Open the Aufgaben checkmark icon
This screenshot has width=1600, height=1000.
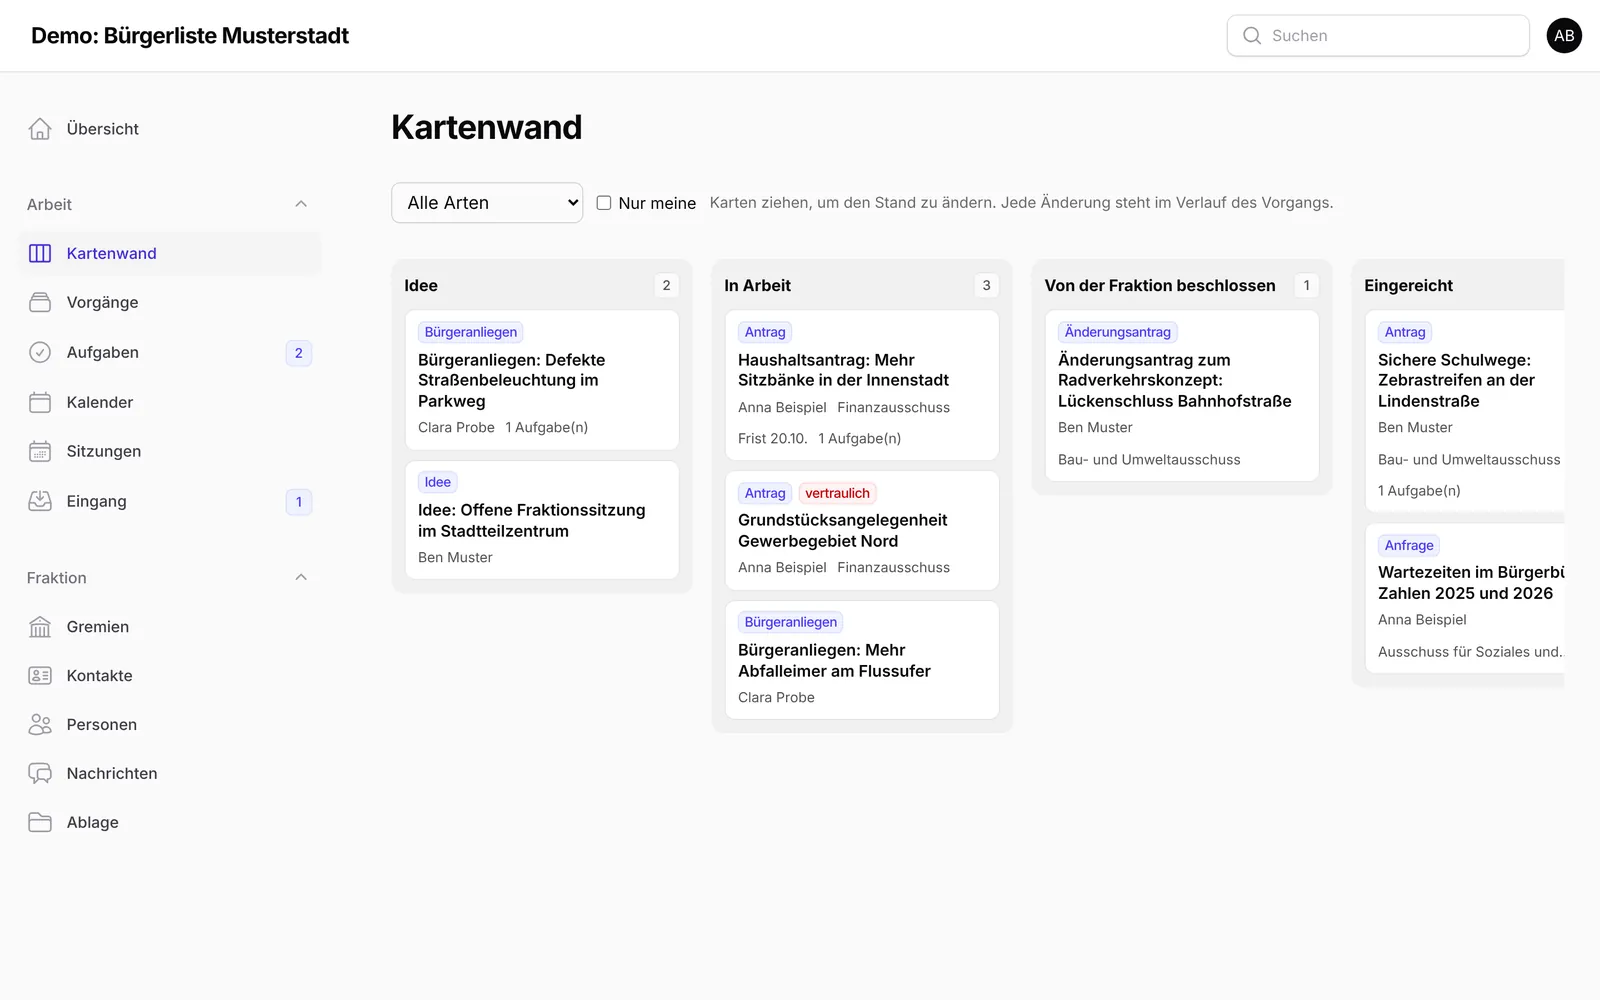point(40,352)
